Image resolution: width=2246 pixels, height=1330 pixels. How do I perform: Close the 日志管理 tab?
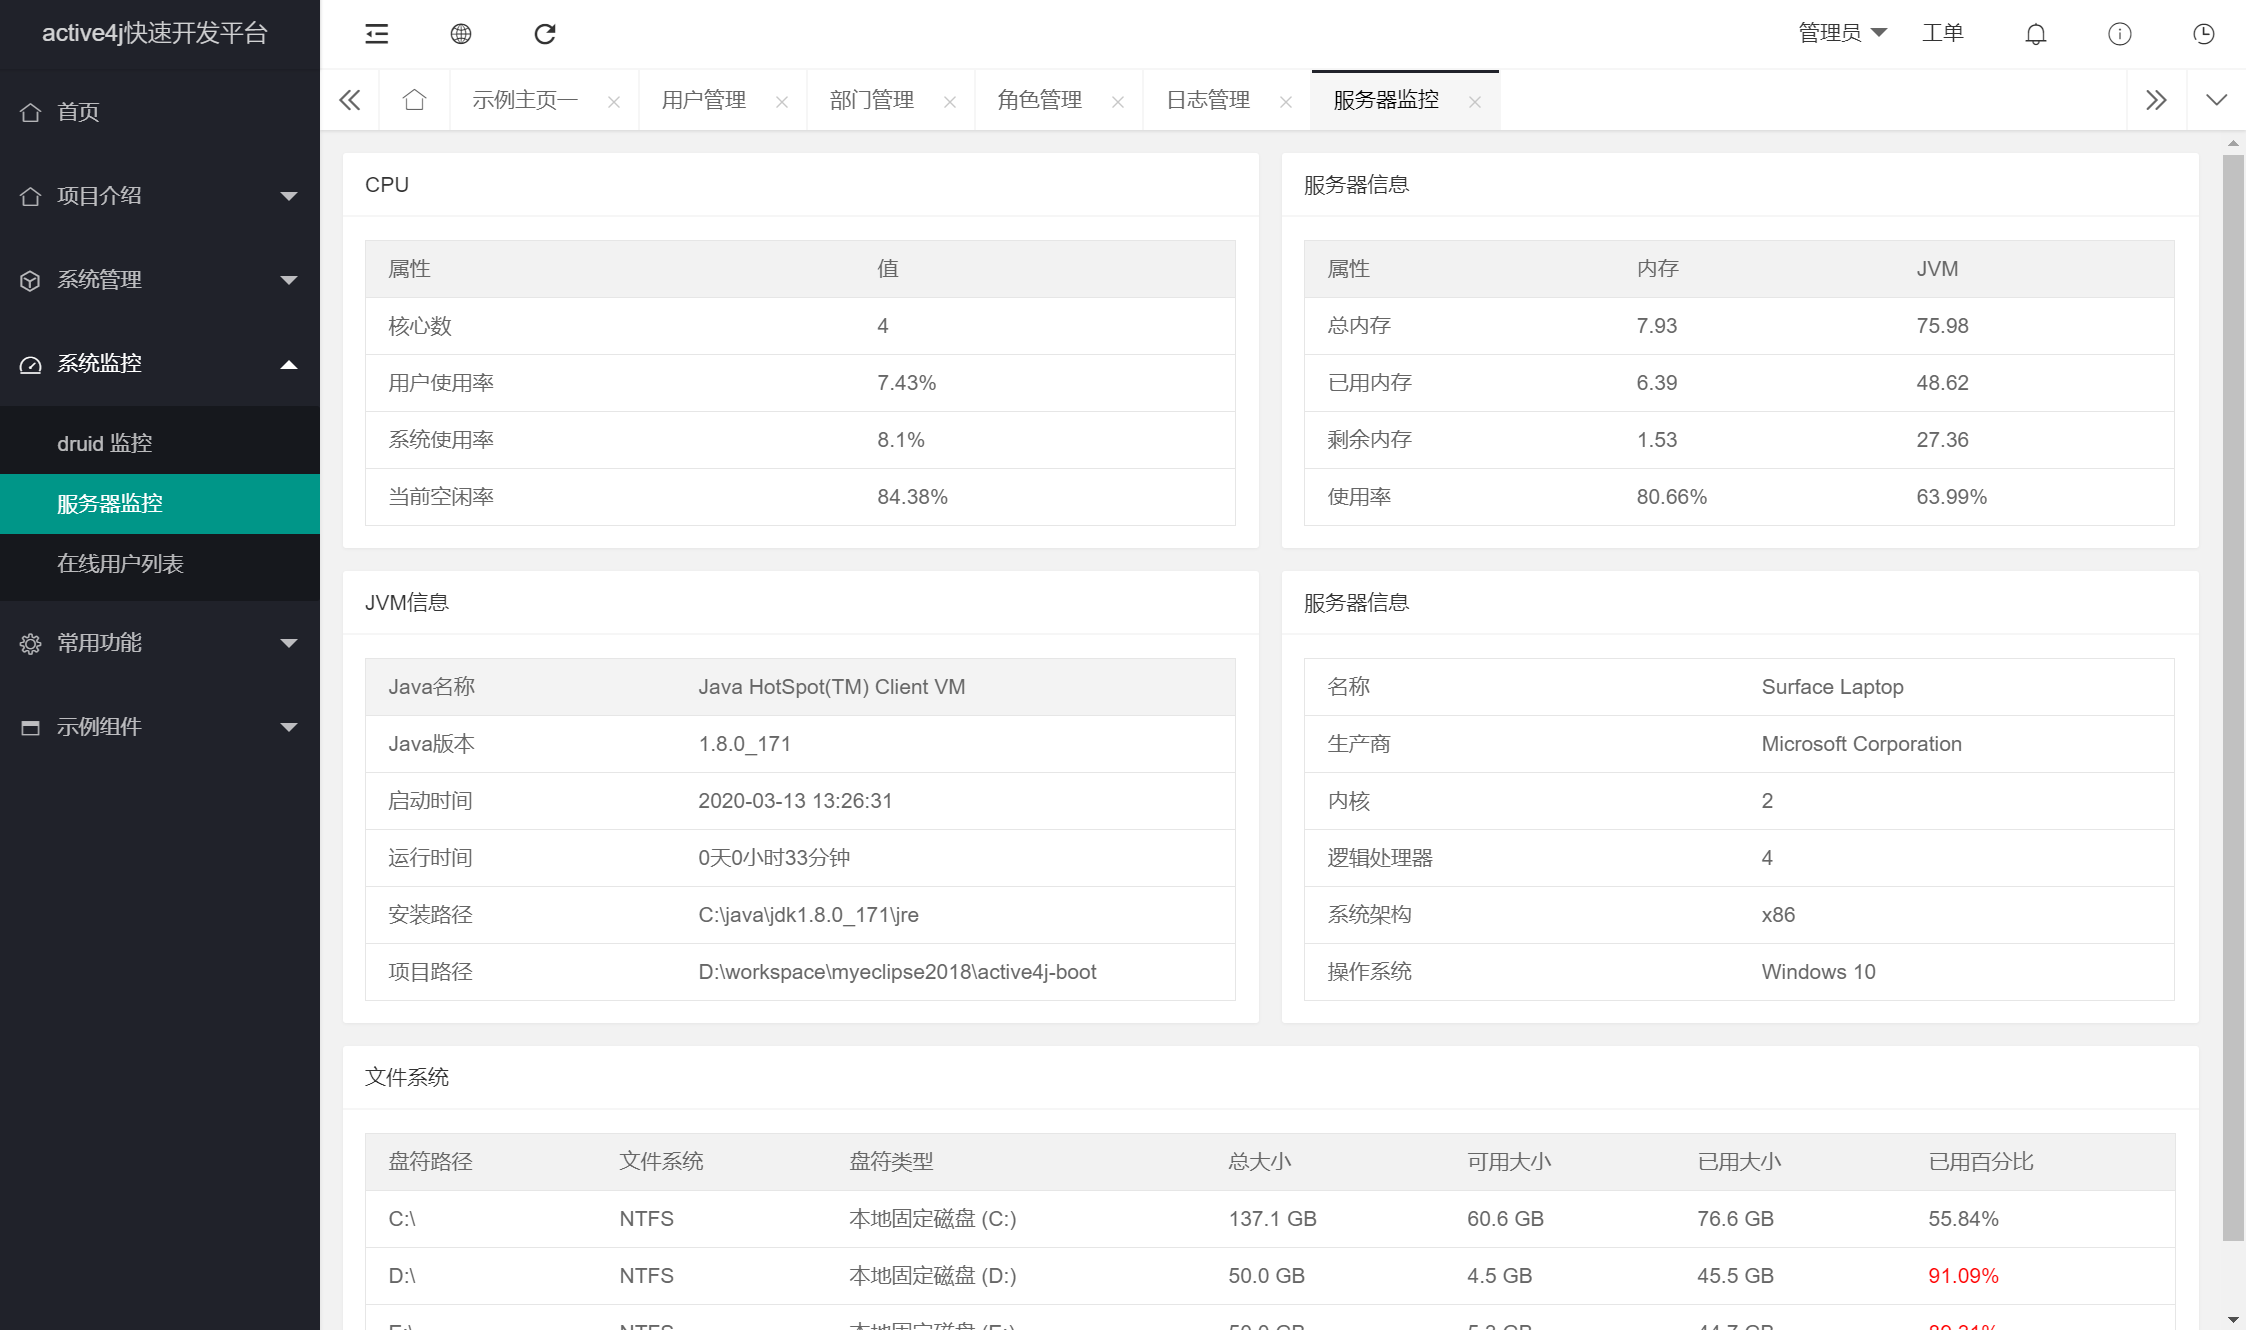[1286, 101]
